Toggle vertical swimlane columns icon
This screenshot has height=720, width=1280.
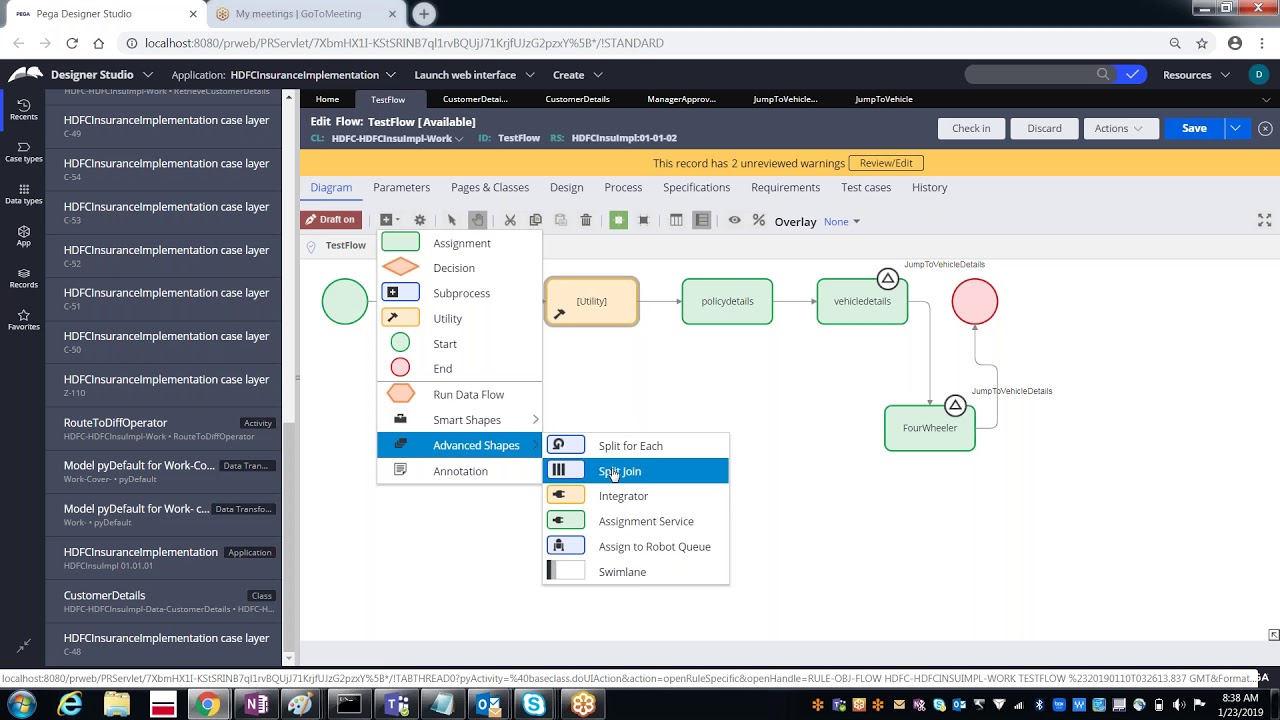coord(676,220)
